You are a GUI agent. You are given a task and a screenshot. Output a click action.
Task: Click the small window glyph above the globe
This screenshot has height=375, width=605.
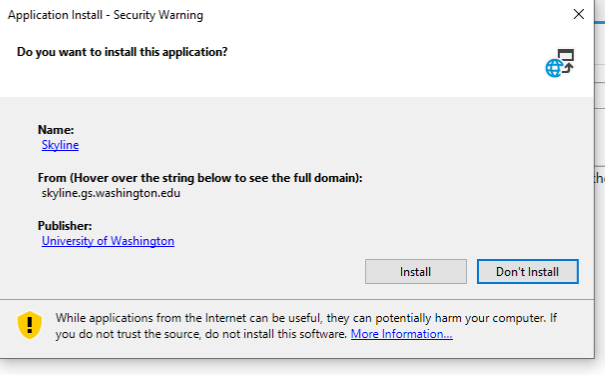click(566, 55)
